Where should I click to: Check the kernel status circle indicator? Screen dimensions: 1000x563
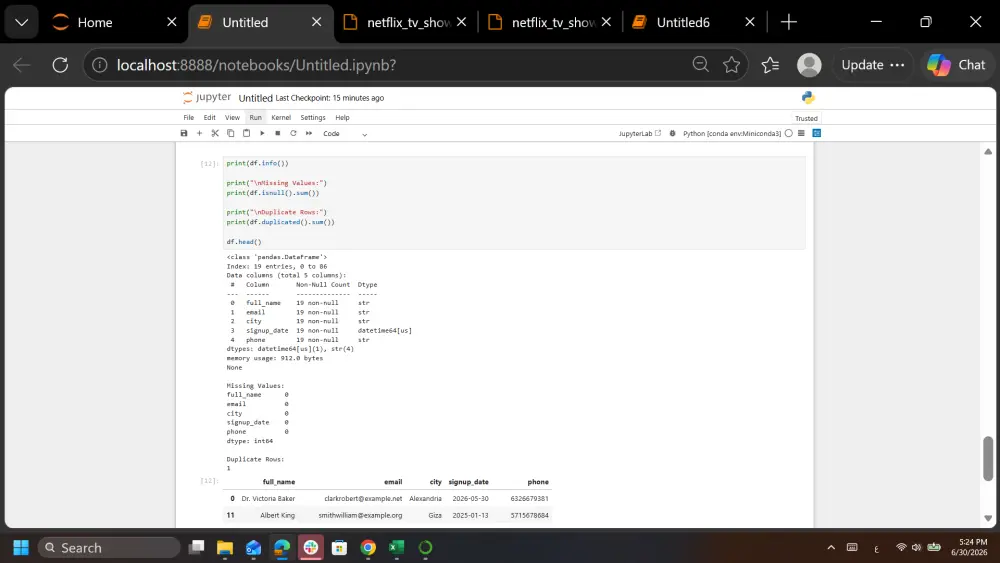tap(789, 133)
